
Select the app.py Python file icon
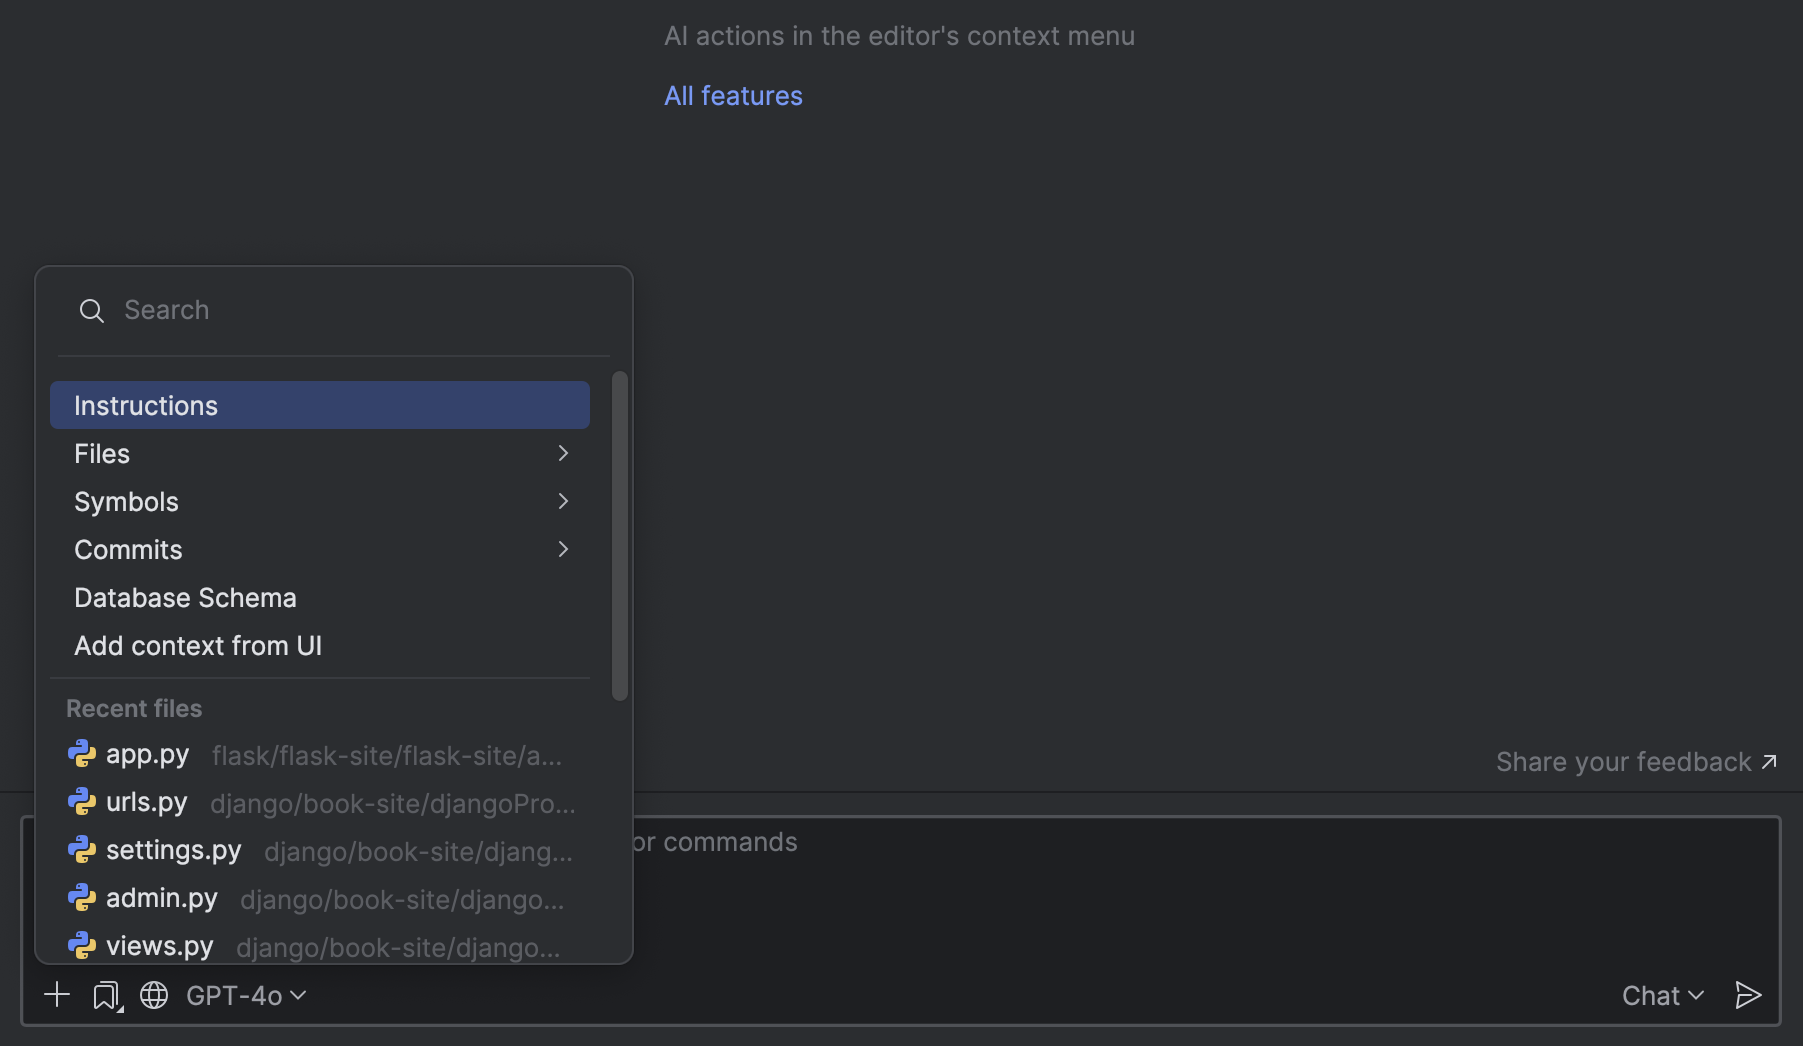click(82, 754)
